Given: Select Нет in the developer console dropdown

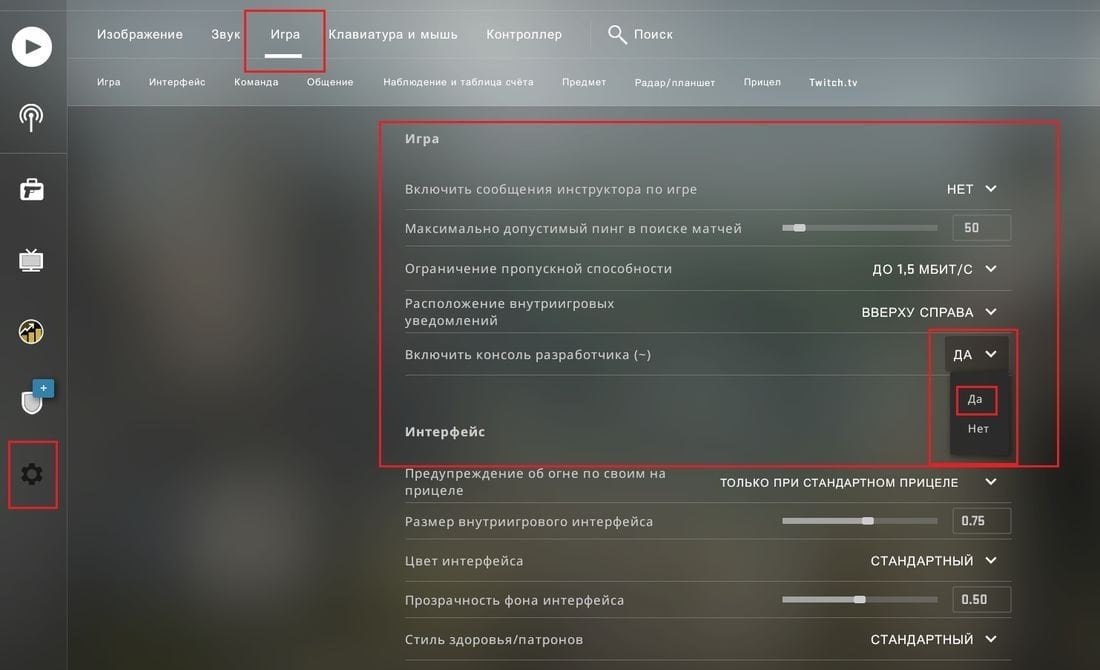Looking at the screenshot, I should pyautogui.click(x=978, y=429).
